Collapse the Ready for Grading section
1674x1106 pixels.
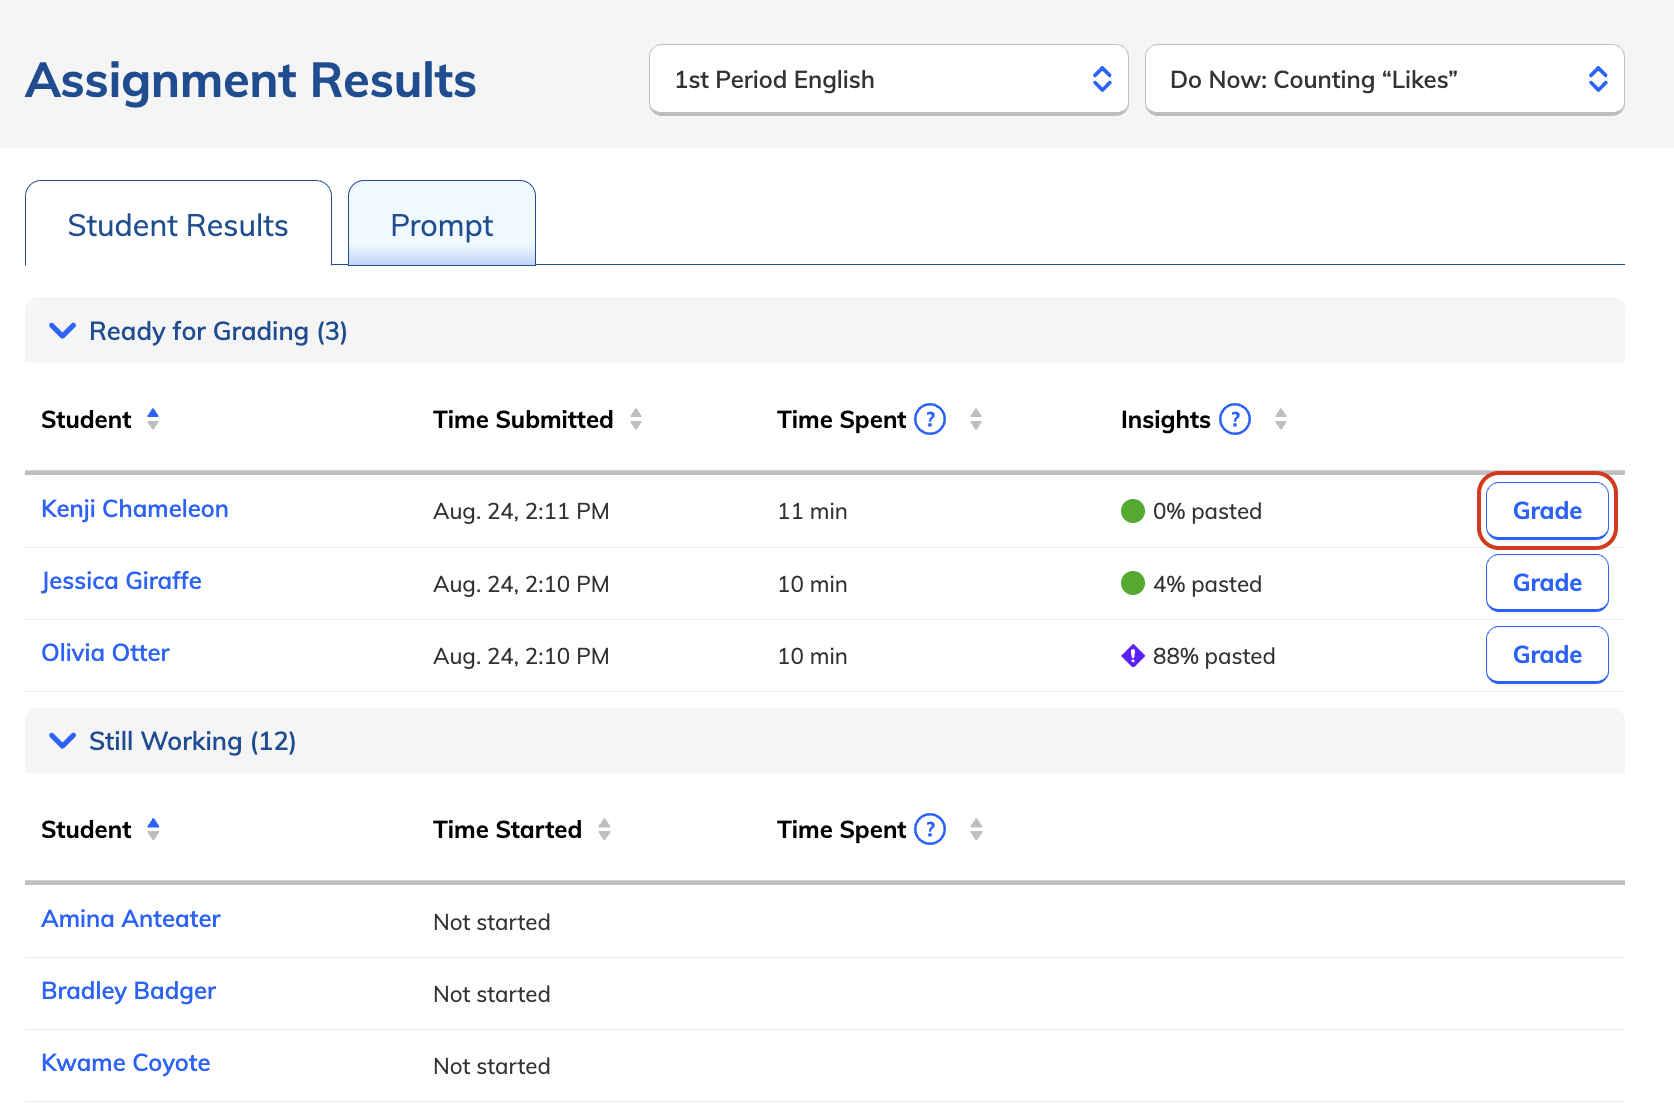point(62,331)
